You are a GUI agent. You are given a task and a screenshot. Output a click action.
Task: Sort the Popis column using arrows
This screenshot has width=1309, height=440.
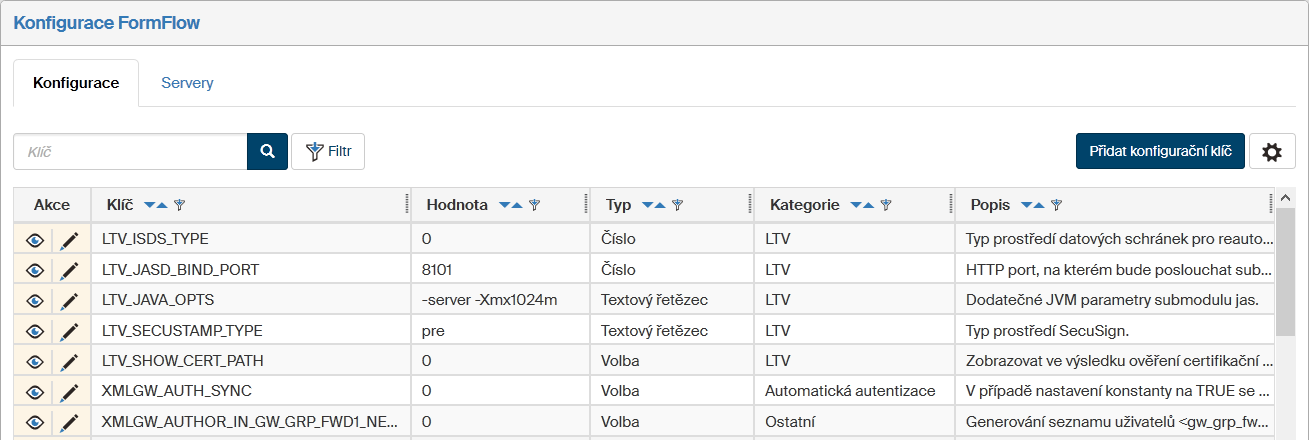click(x=1031, y=205)
